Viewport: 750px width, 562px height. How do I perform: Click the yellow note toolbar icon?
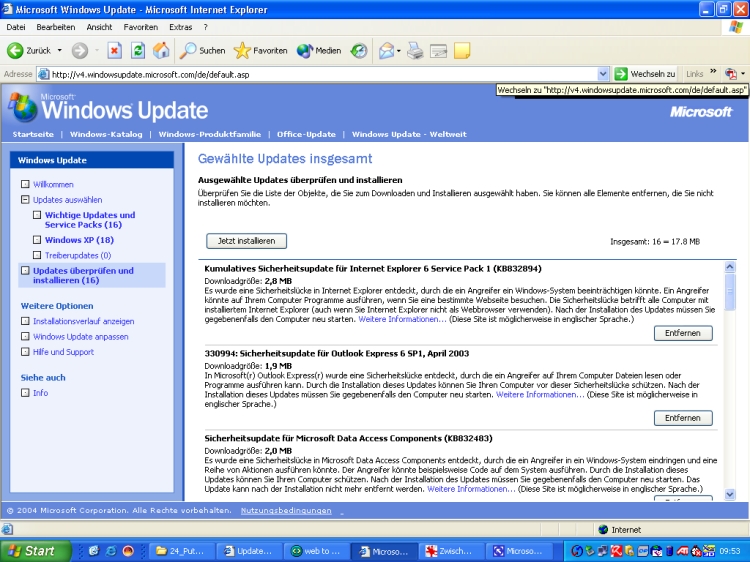pos(462,50)
